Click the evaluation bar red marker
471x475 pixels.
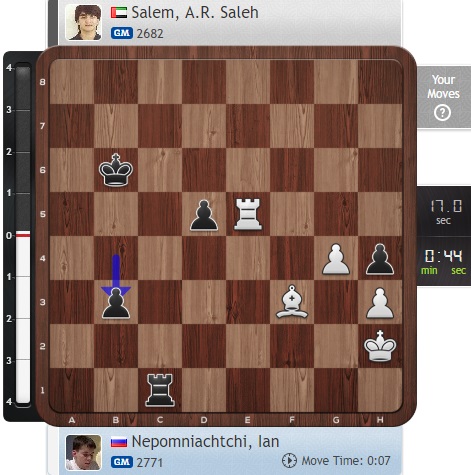point(23,235)
